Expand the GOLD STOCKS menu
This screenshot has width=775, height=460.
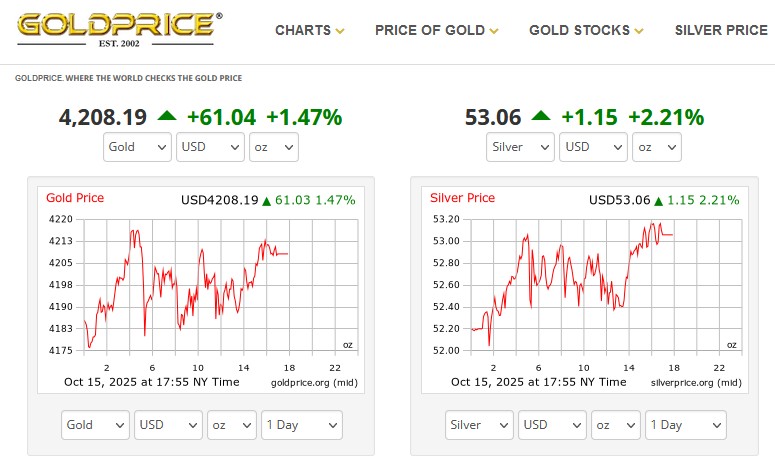pos(586,30)
